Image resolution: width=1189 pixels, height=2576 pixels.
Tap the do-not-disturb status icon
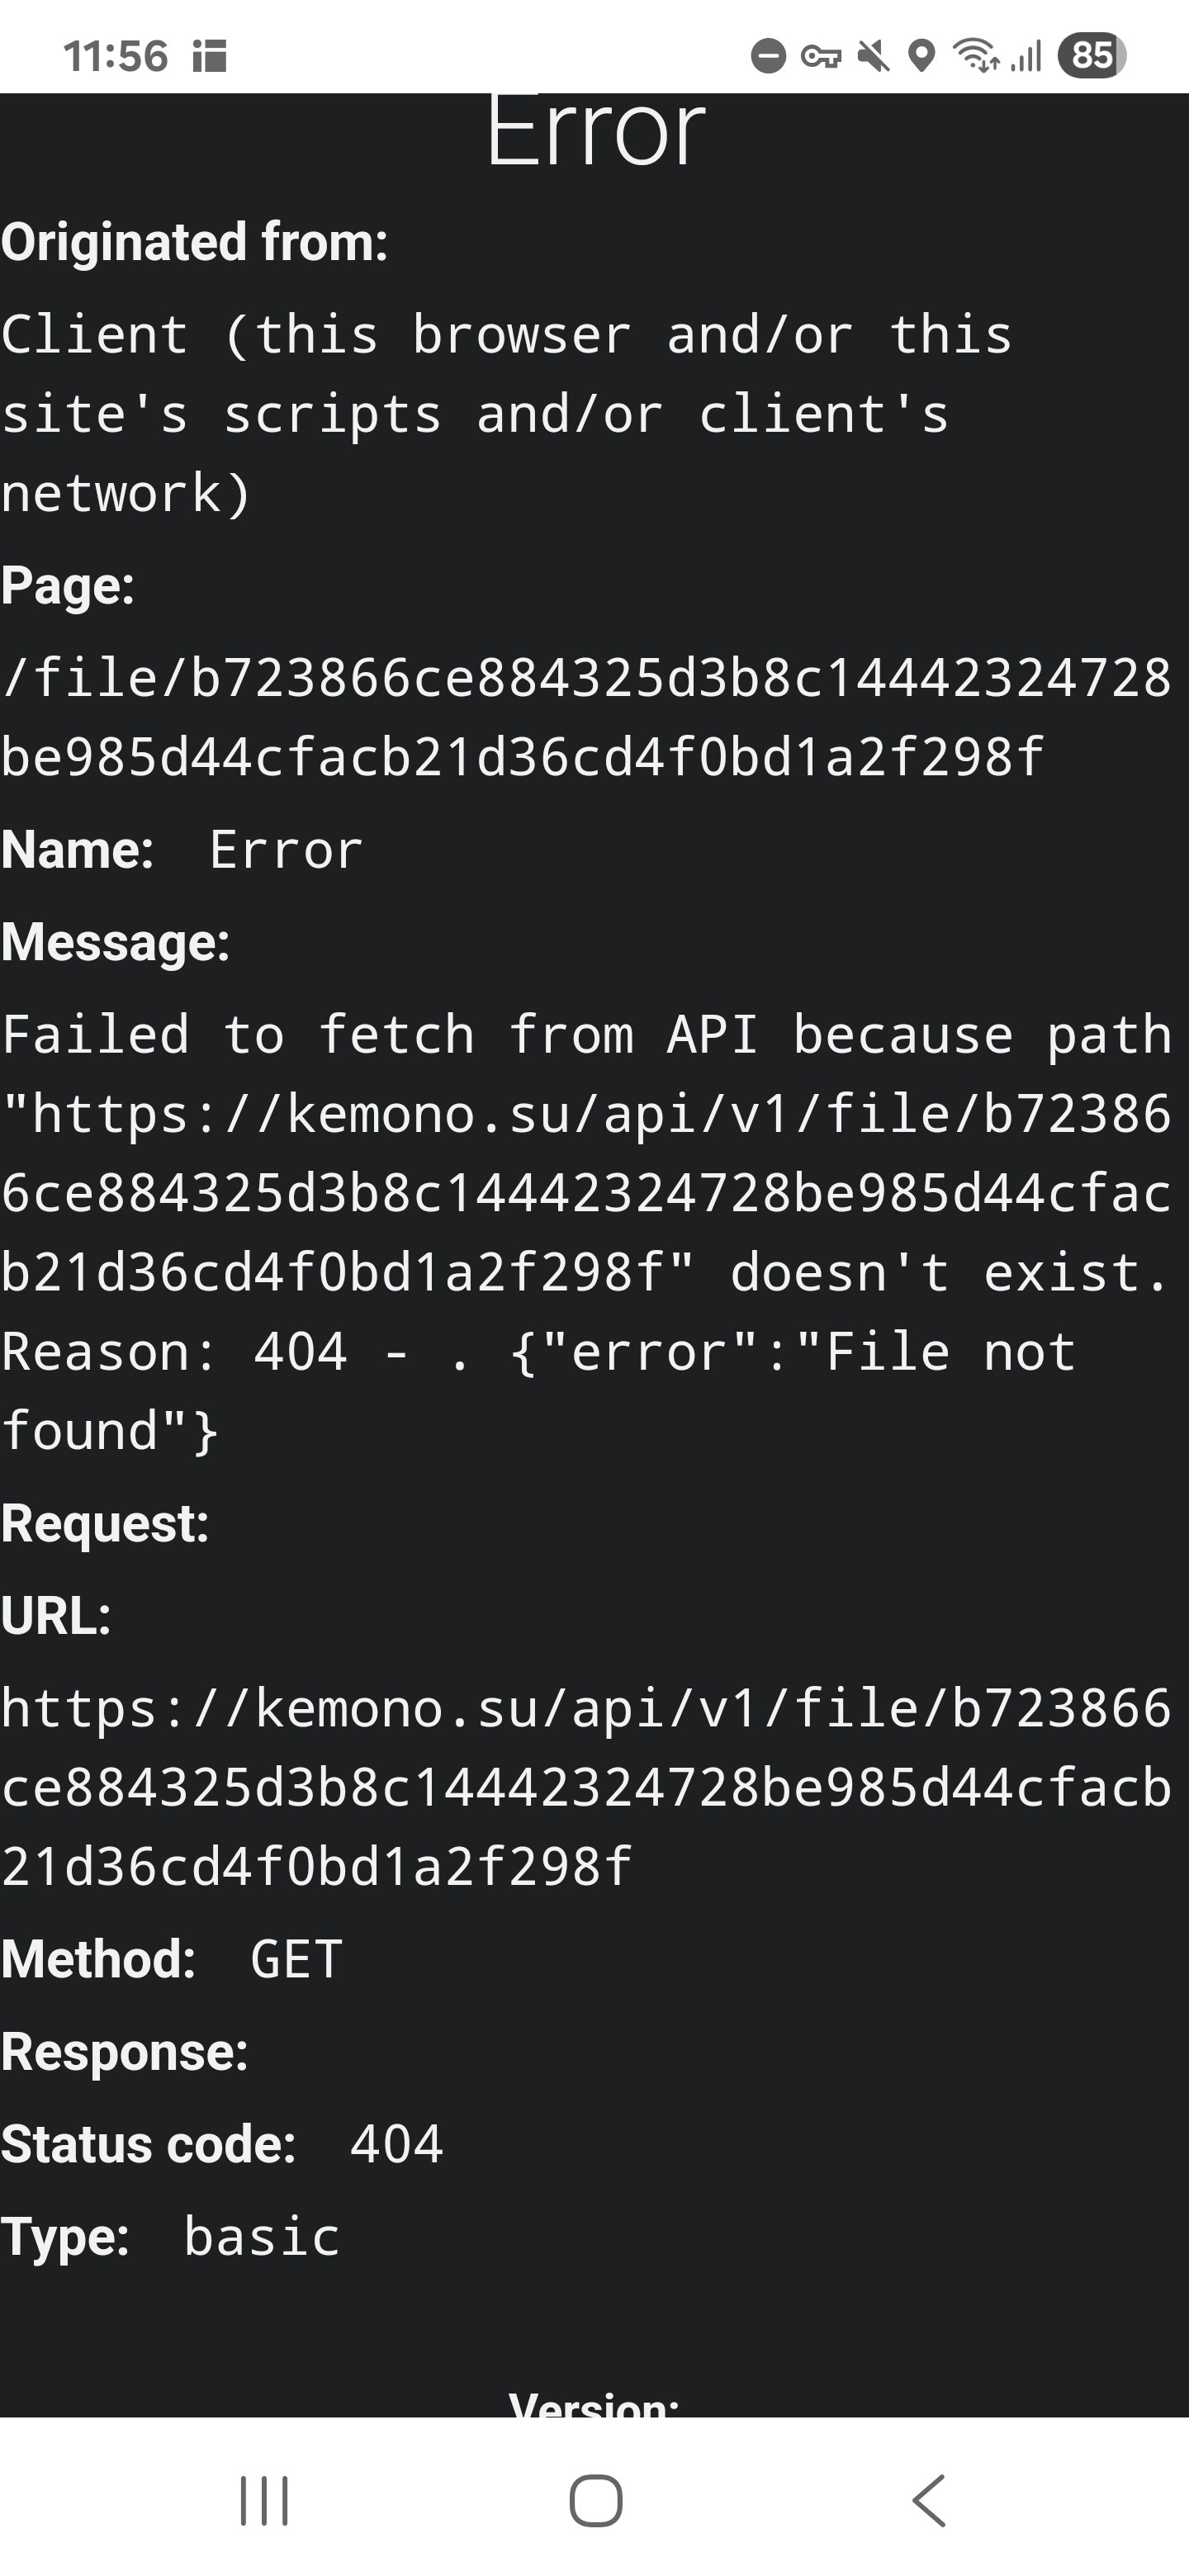(768, 56)
